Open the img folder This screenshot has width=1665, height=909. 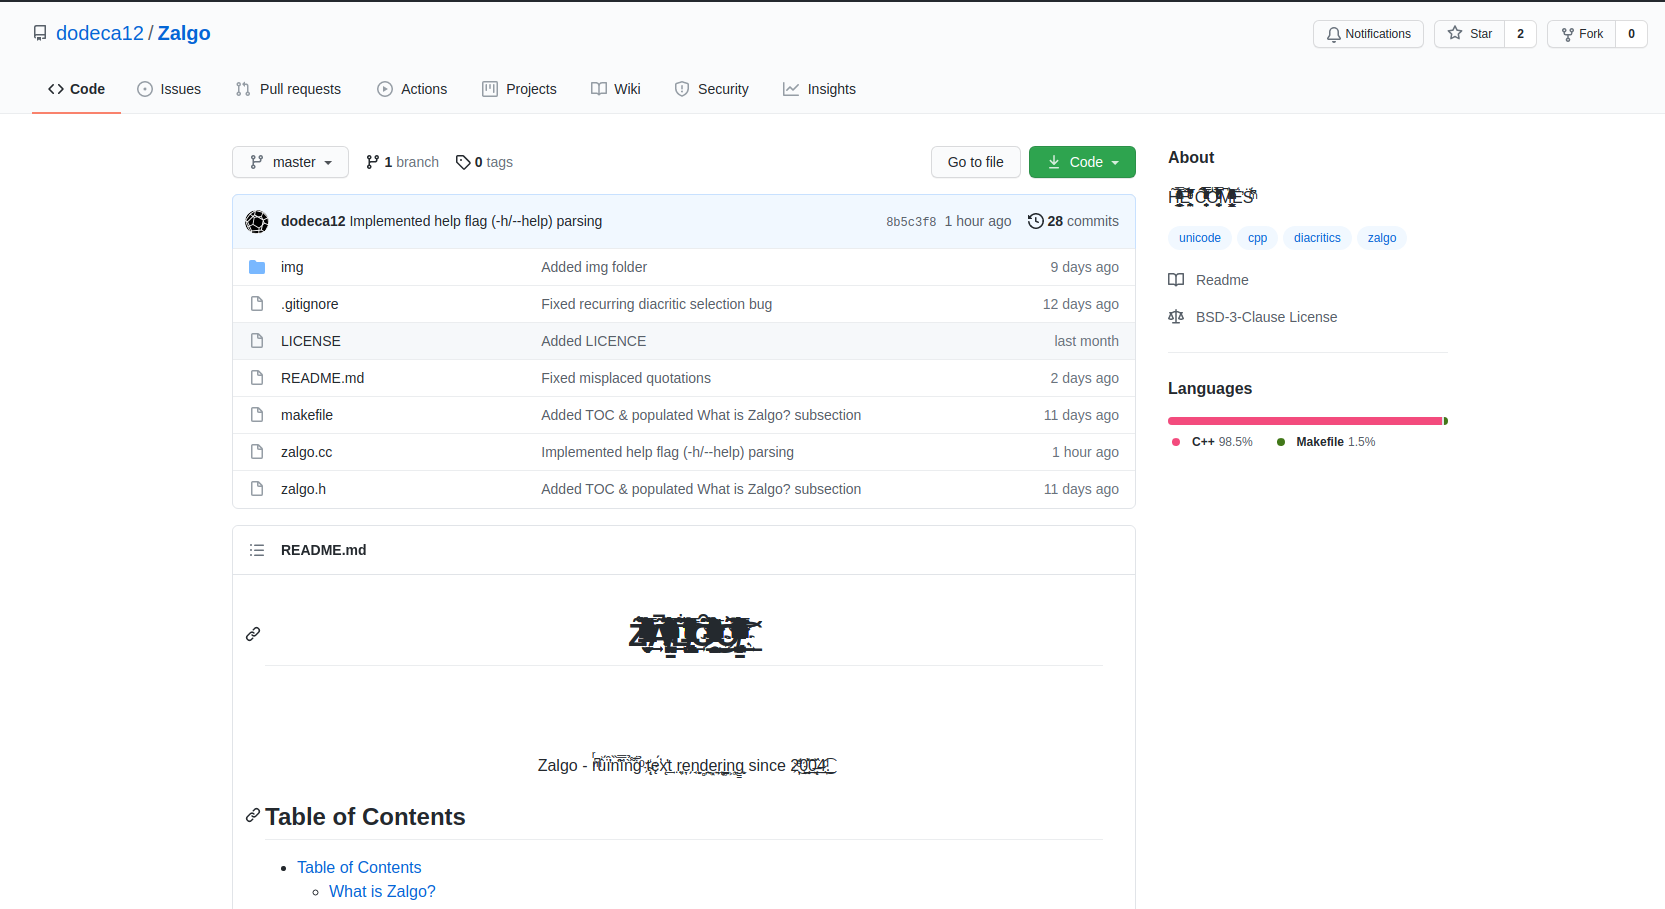click(x=292, y=267)
